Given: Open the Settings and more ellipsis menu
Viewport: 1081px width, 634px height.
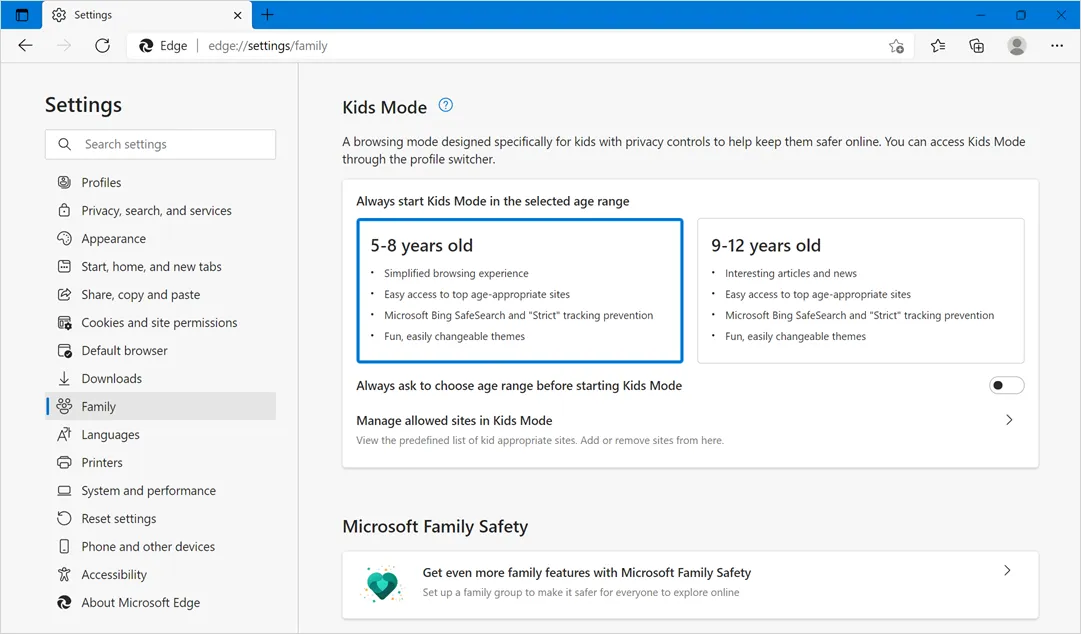Looking at the screenshot, I should click(x=1057, y=46).
